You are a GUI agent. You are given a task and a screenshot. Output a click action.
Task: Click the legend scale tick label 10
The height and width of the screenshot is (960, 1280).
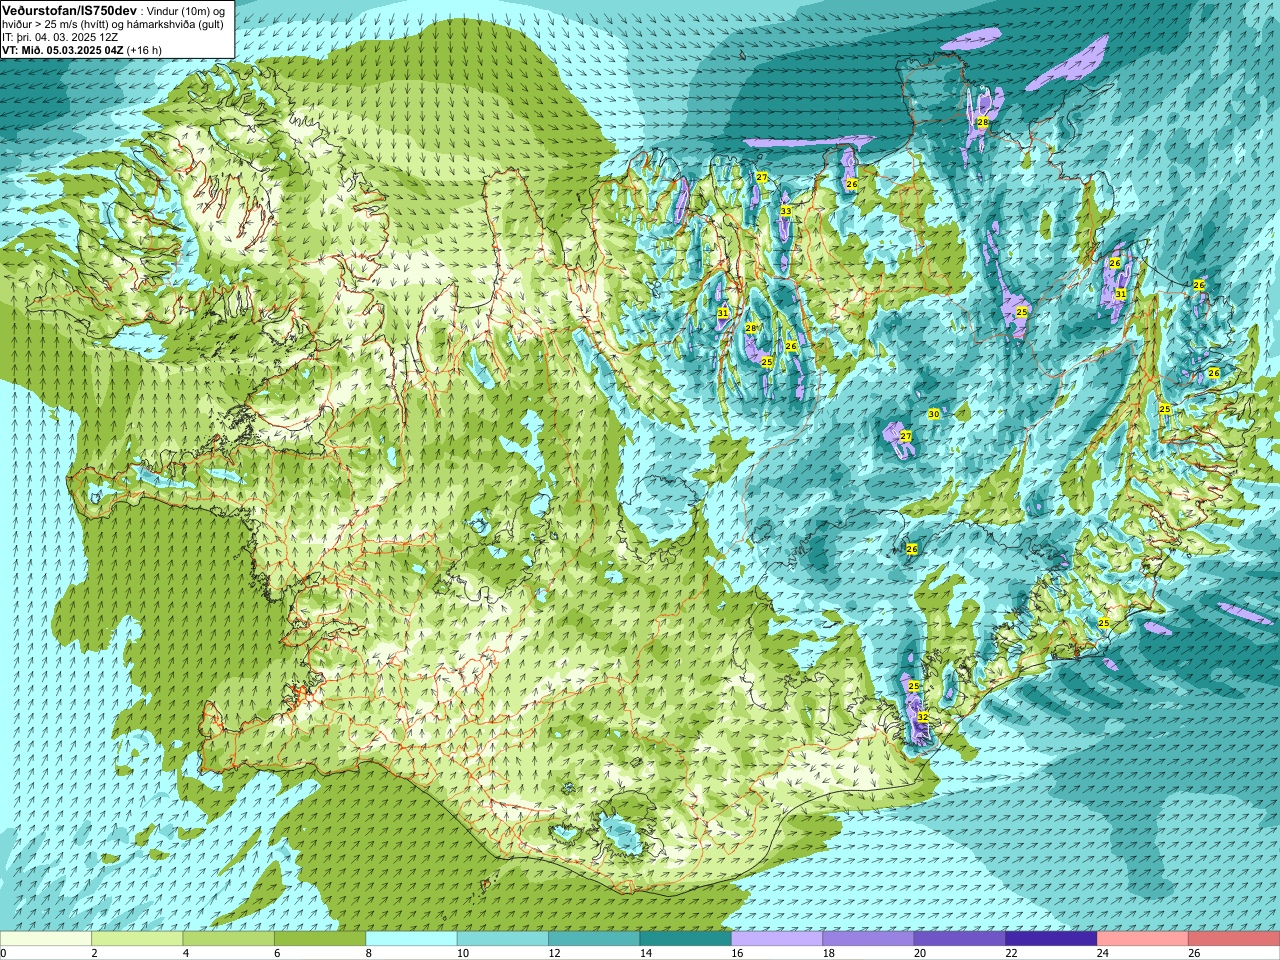click(x=463, y=953)
